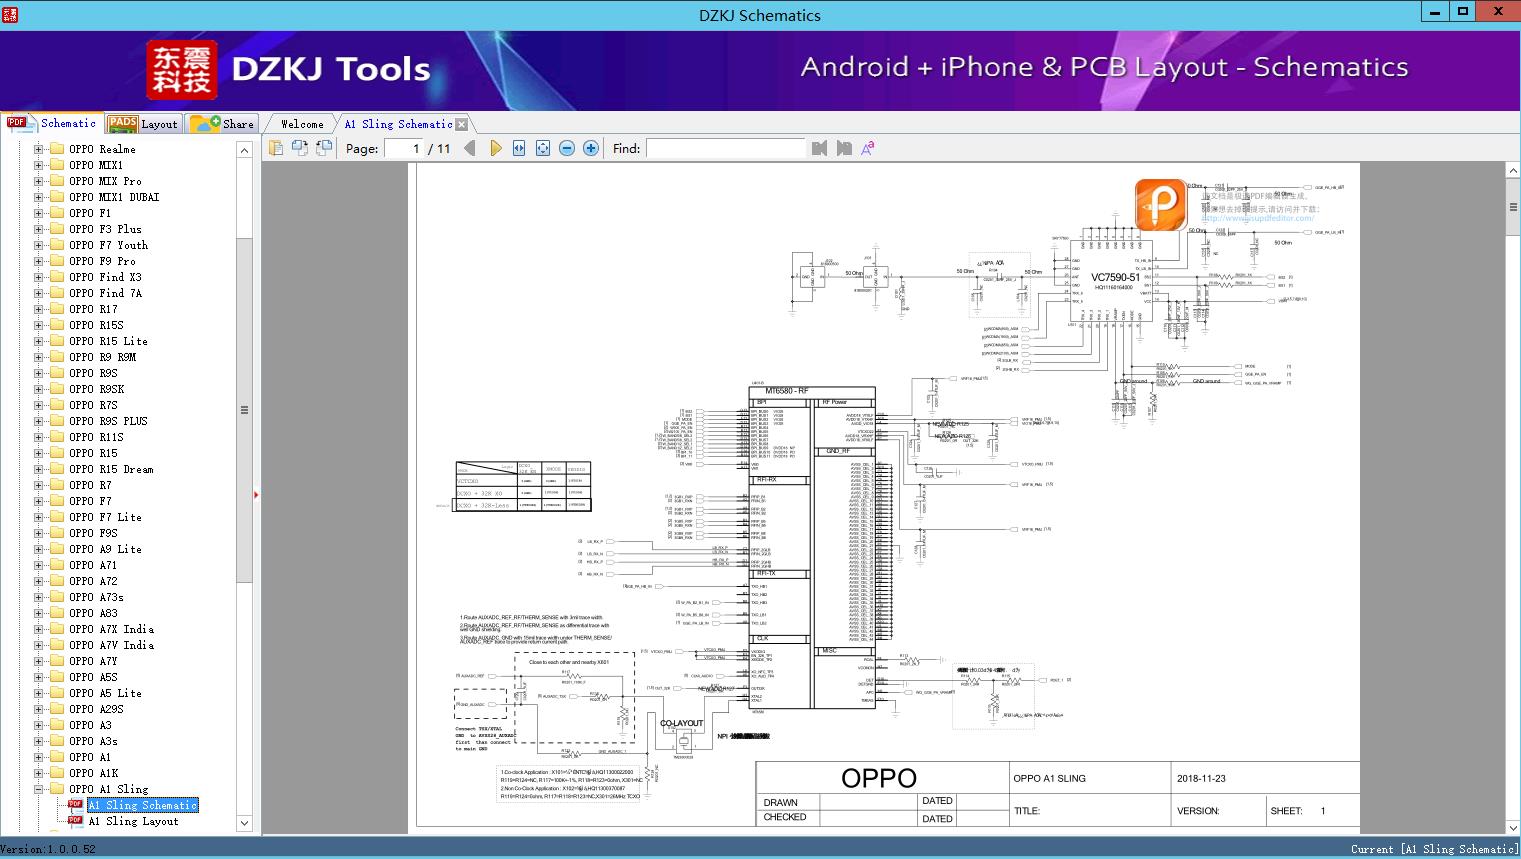
Task: Select OPPO Find 7A folder
Action: pyautogui.click(x=105, y=293)
